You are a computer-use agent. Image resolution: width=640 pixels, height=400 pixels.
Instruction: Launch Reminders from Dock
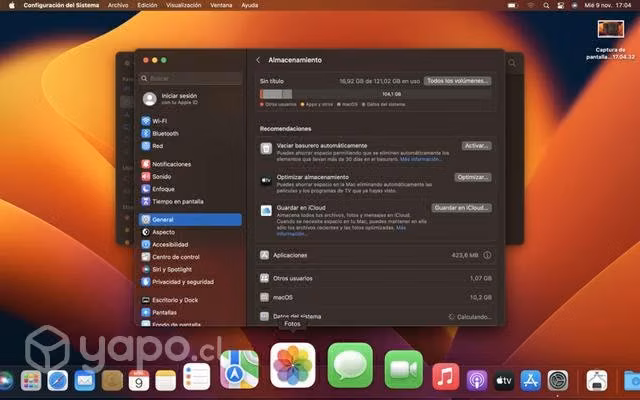[196, 376]
